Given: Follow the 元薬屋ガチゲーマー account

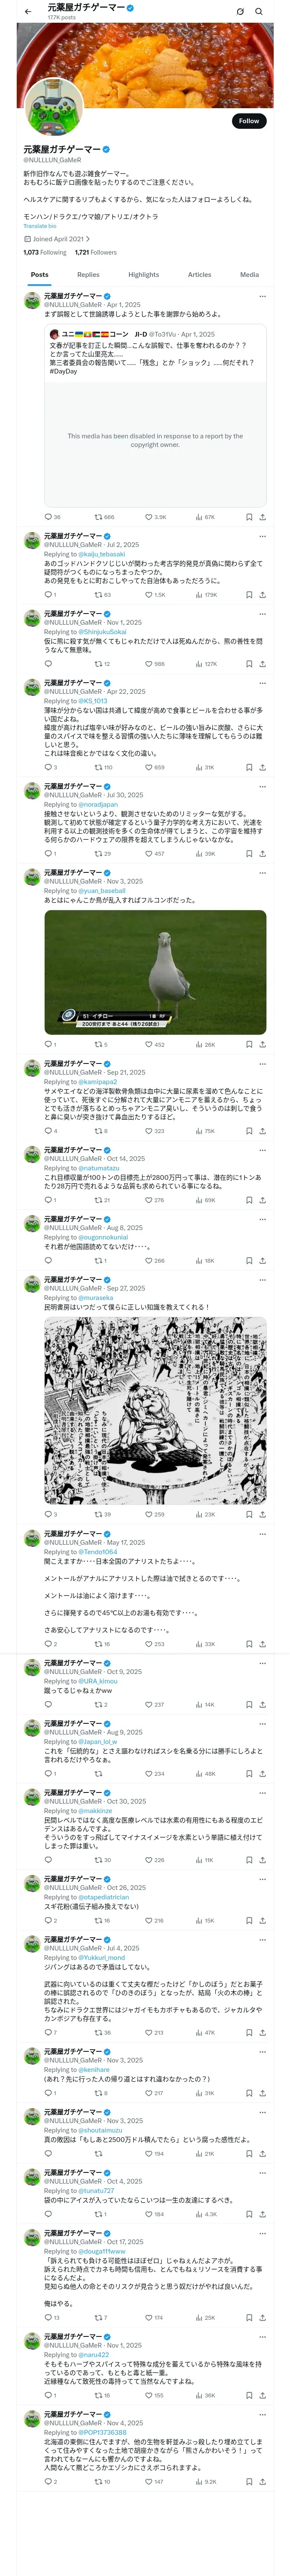Looking at the screenshot, I should click(x=249, y=121).
